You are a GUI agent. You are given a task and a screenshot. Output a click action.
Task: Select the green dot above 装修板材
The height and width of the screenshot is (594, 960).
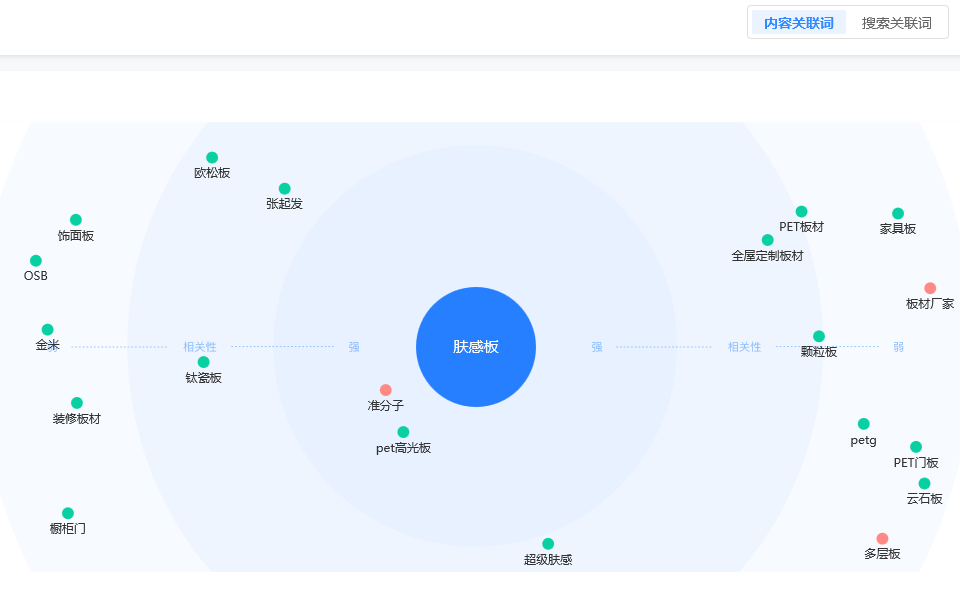77,402
